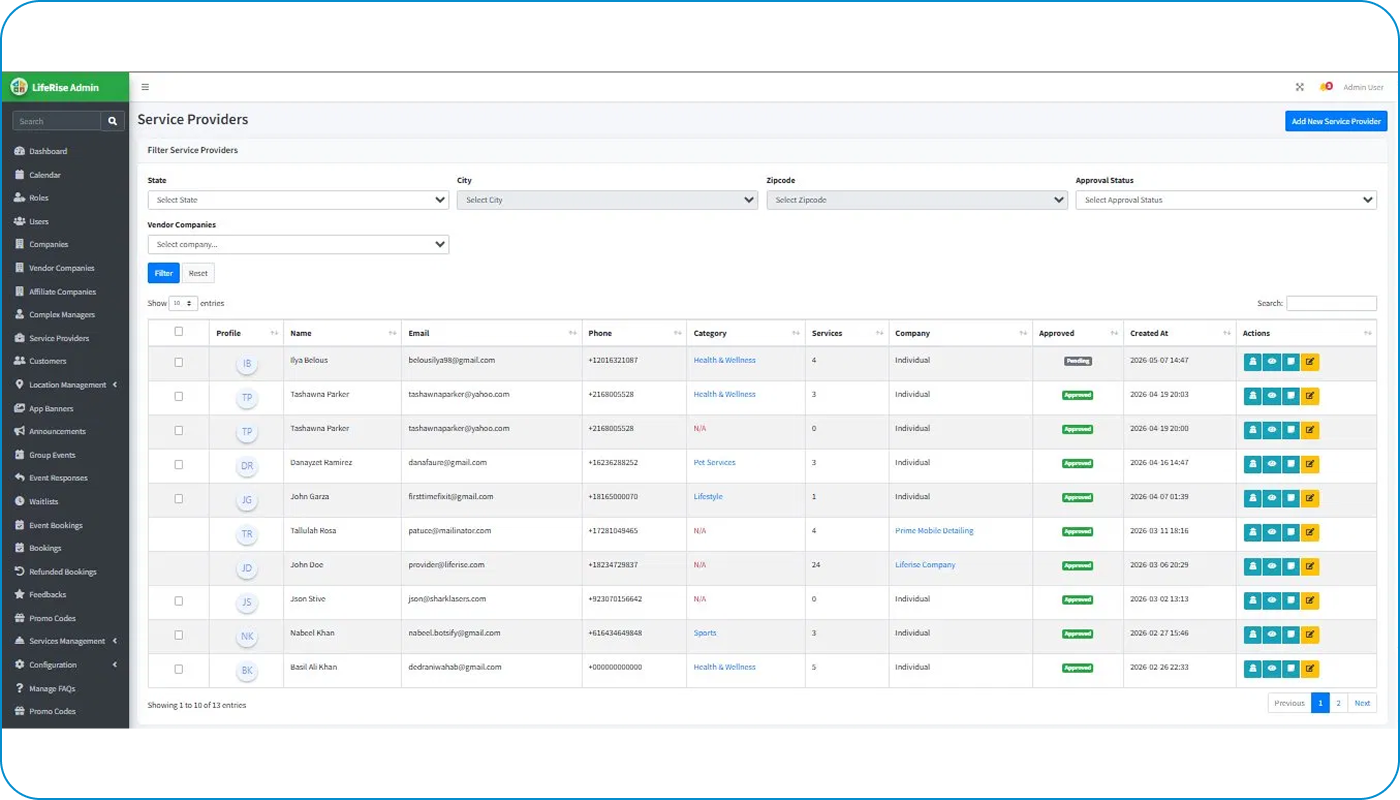This screenshot has height=800, width=1400.
Task: Click the edit icon for John Garza
Action: [1310, 498]
